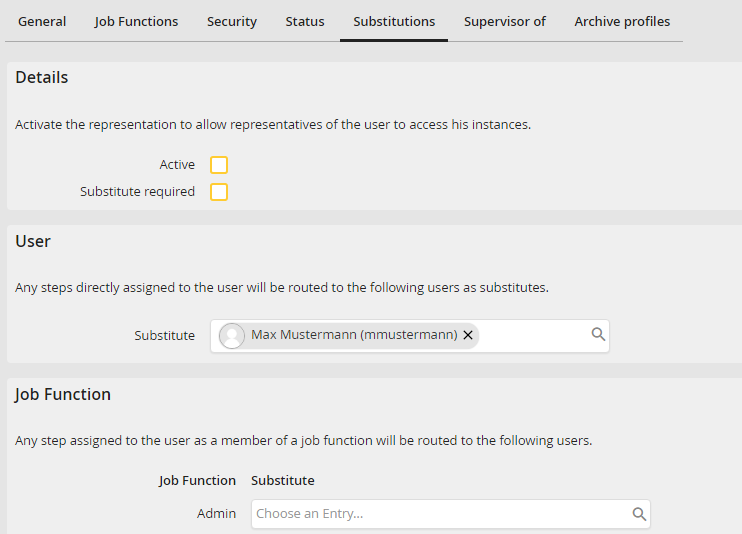
Task: Click the Max Mustermann avatar icon
Action: (232, 336)
